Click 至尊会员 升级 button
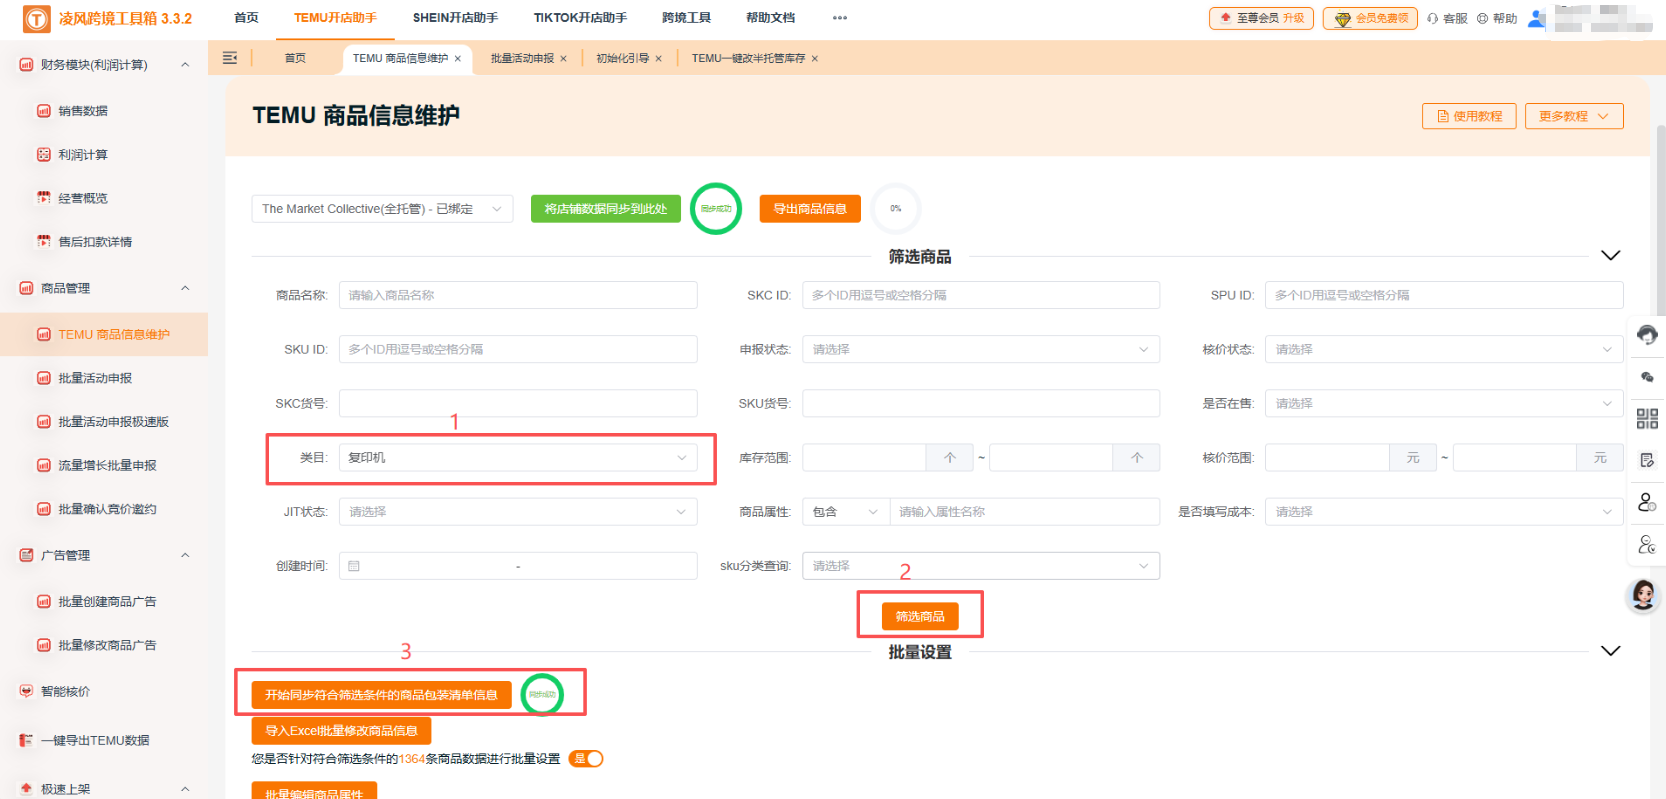 (x=1261, y=18)
